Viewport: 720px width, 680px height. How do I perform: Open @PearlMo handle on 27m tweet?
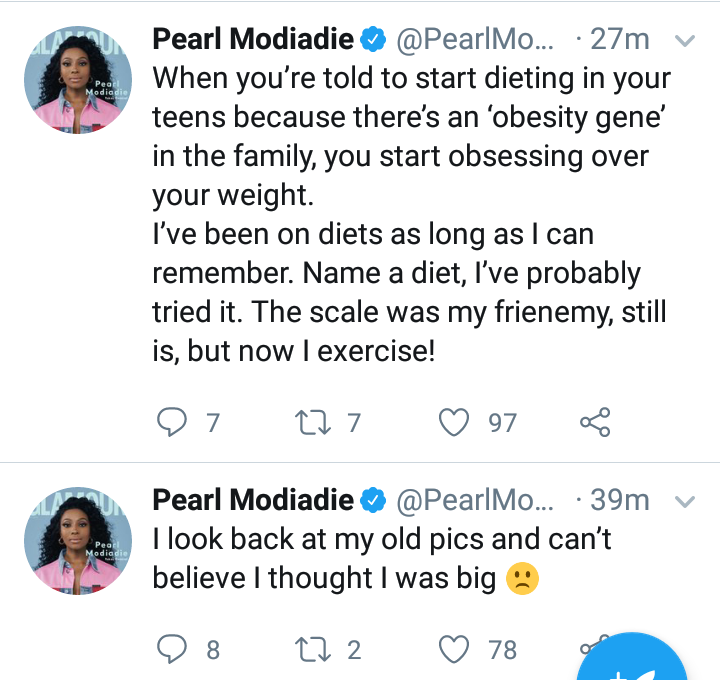pos(475,39)
